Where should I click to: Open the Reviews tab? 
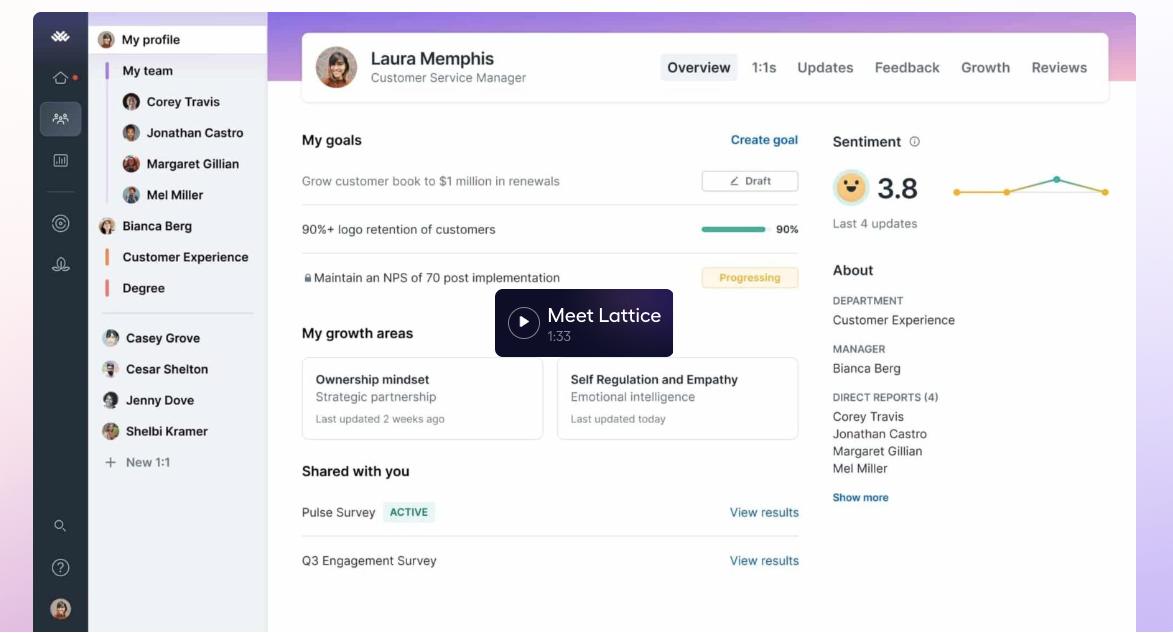[1059, 67]
